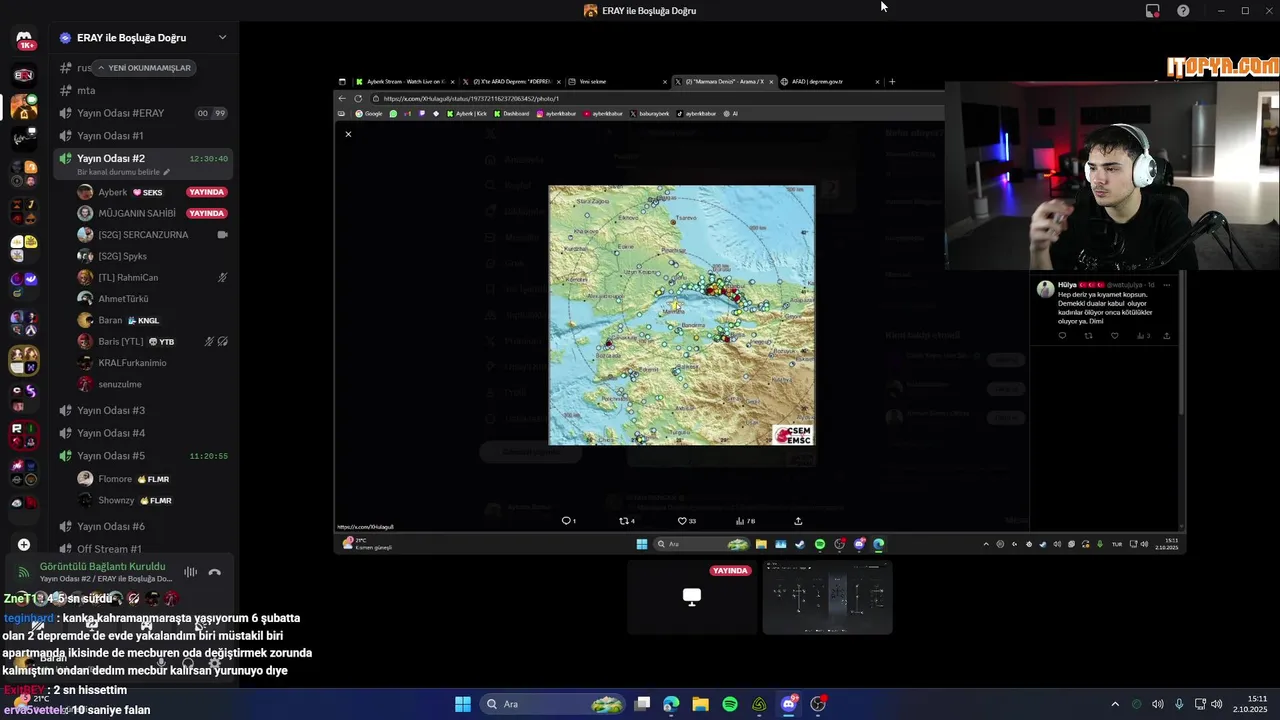Select Baran KNGL in the voice list

click(x=153, y=320)
